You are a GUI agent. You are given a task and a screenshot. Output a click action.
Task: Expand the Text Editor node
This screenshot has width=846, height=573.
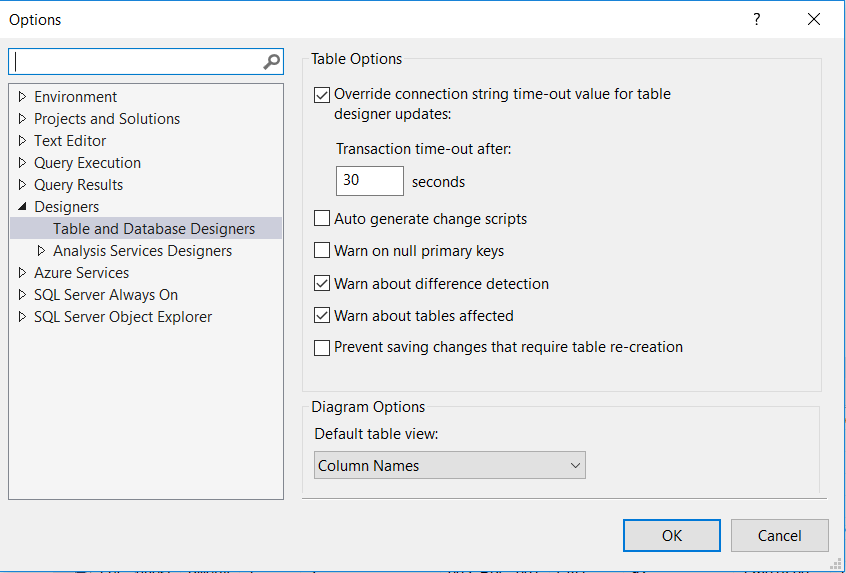point(23,141)
